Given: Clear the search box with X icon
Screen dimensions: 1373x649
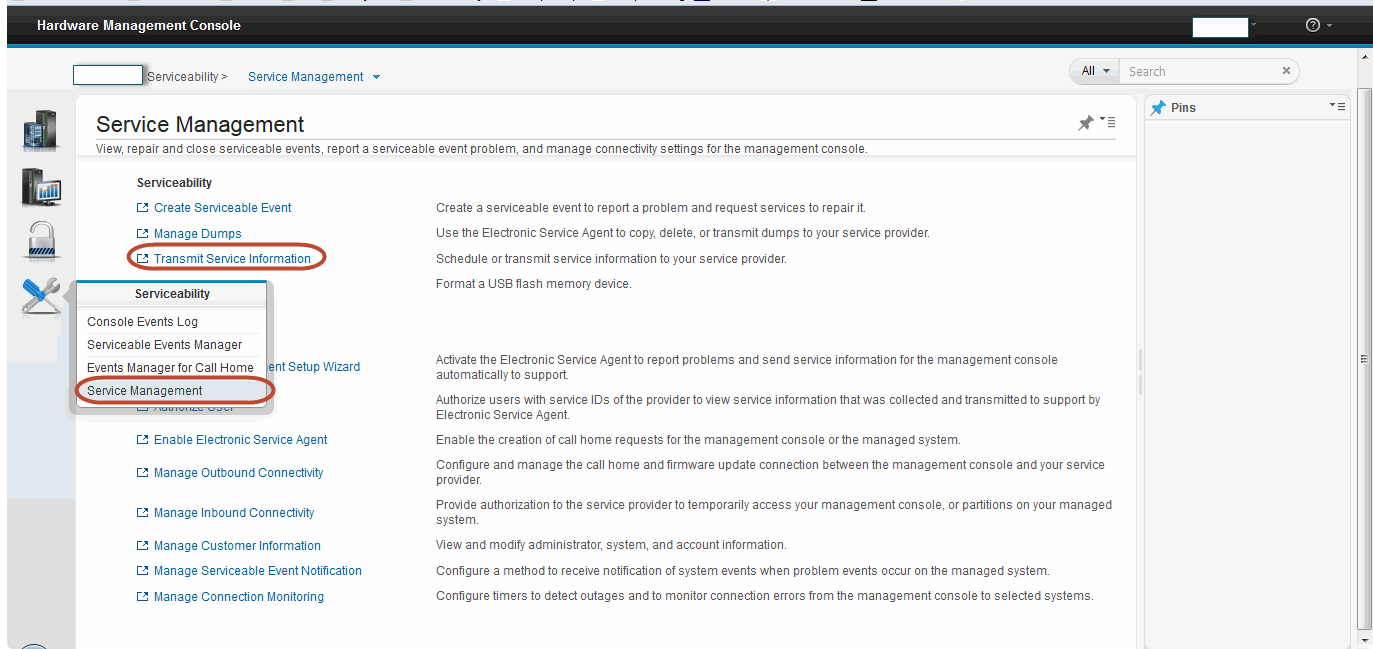Looking at the screenshot, I should coord(1286,71).
